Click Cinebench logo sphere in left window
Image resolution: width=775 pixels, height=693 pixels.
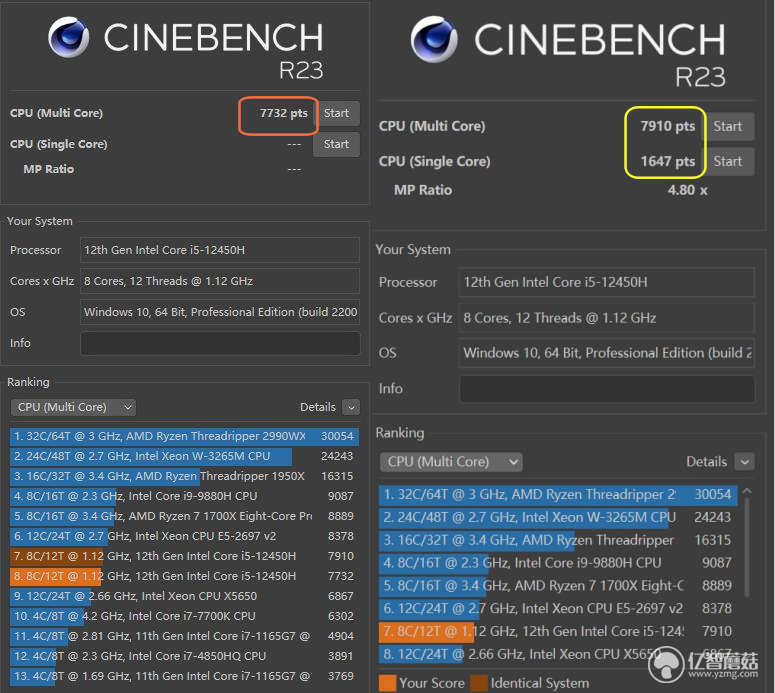[69, 38]
